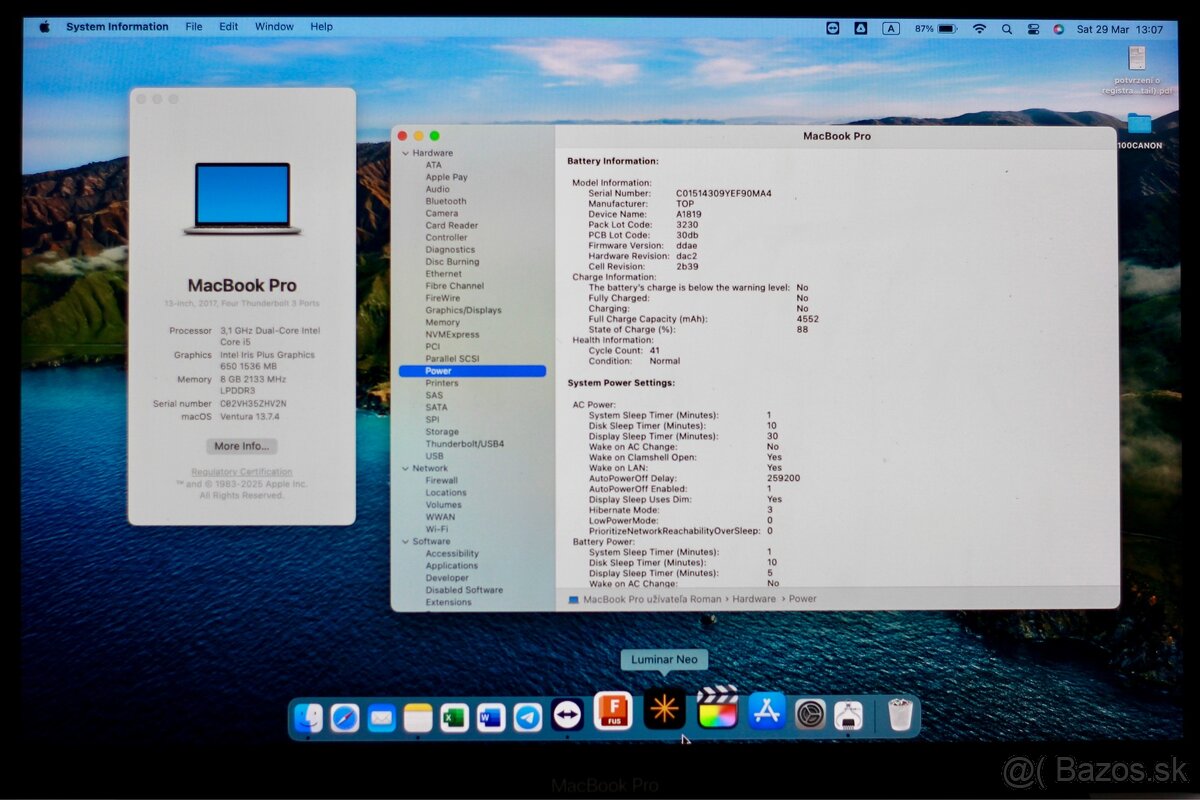Open the App Store from the Dock

coord(766,715)
